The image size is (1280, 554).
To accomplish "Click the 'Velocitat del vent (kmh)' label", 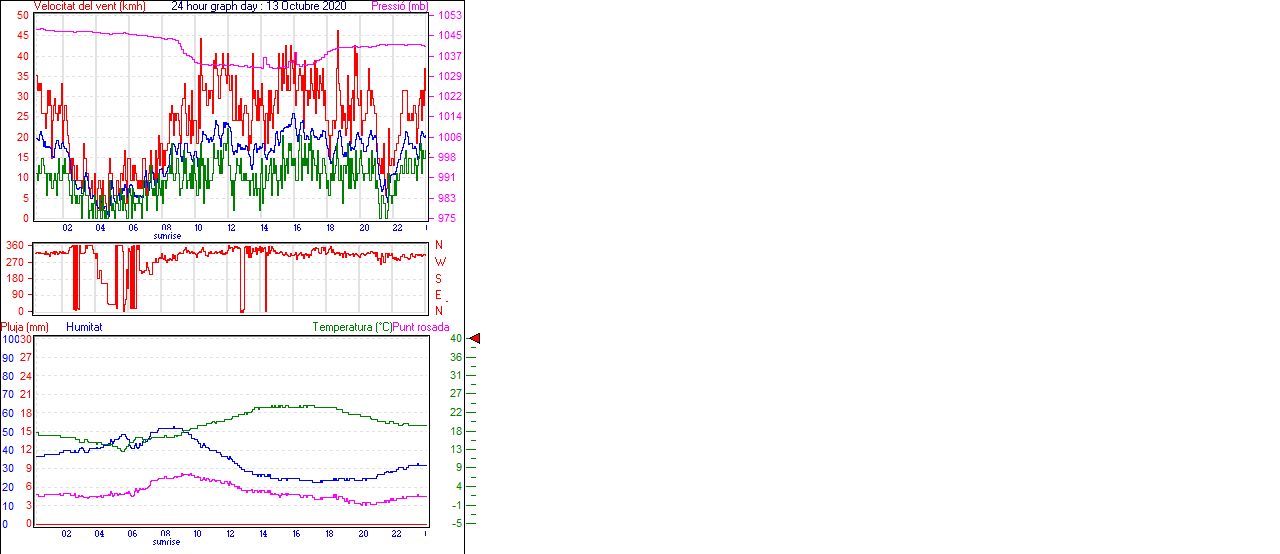I will pyautogui.click(x=90, y=6).
